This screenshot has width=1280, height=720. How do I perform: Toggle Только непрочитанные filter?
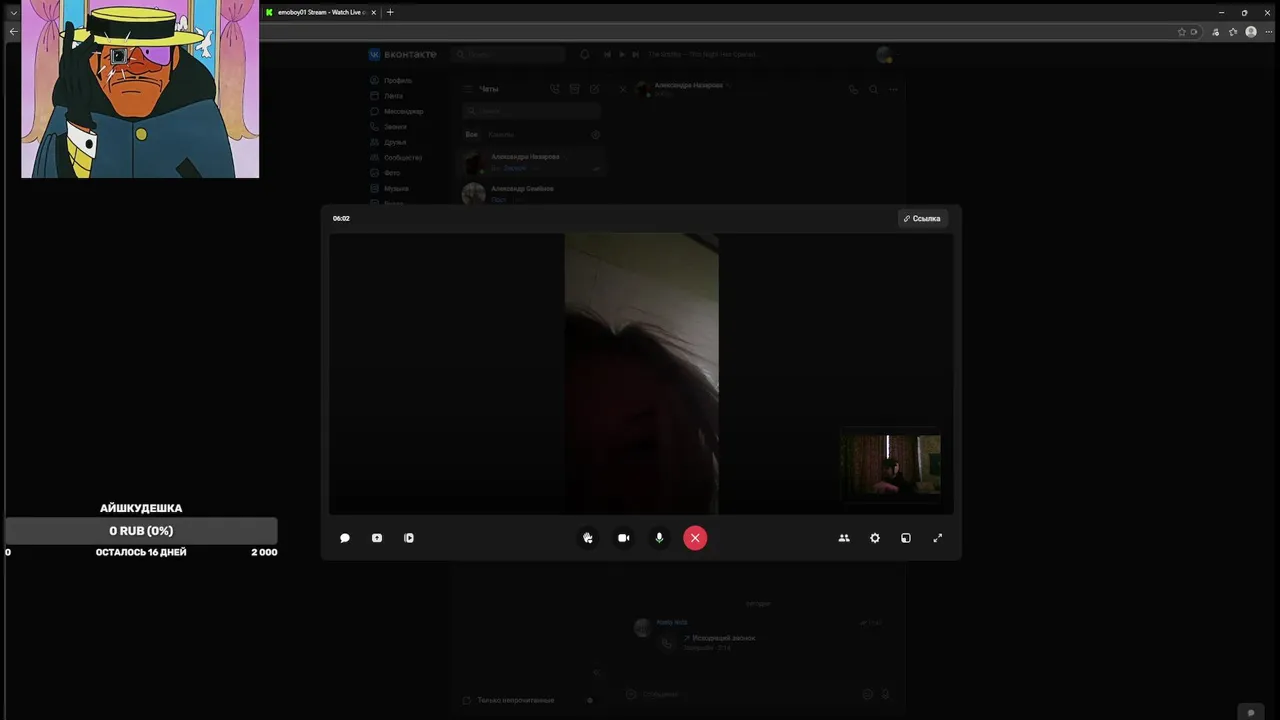click(515, 700)
